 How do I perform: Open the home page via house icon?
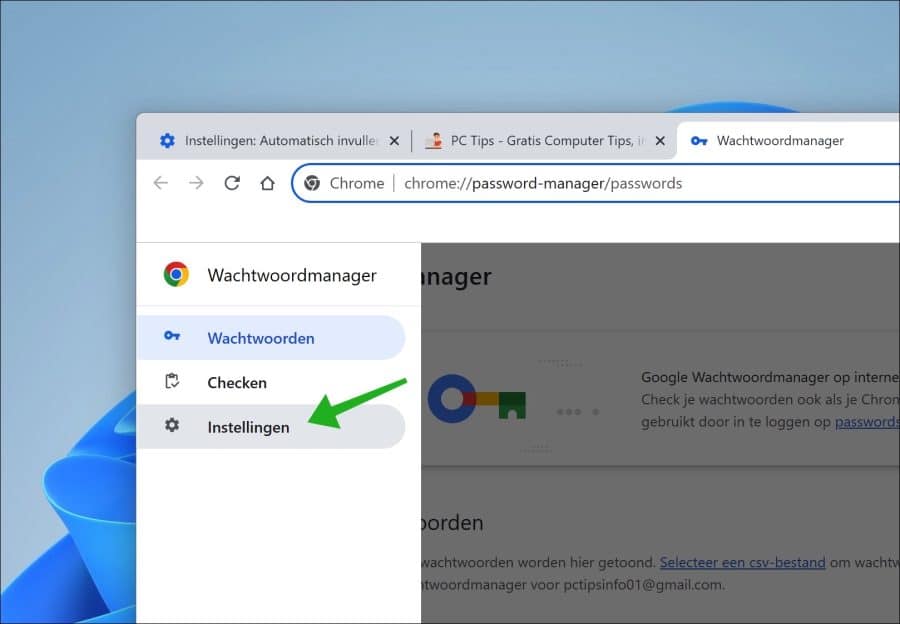click(x=267, y=183)
